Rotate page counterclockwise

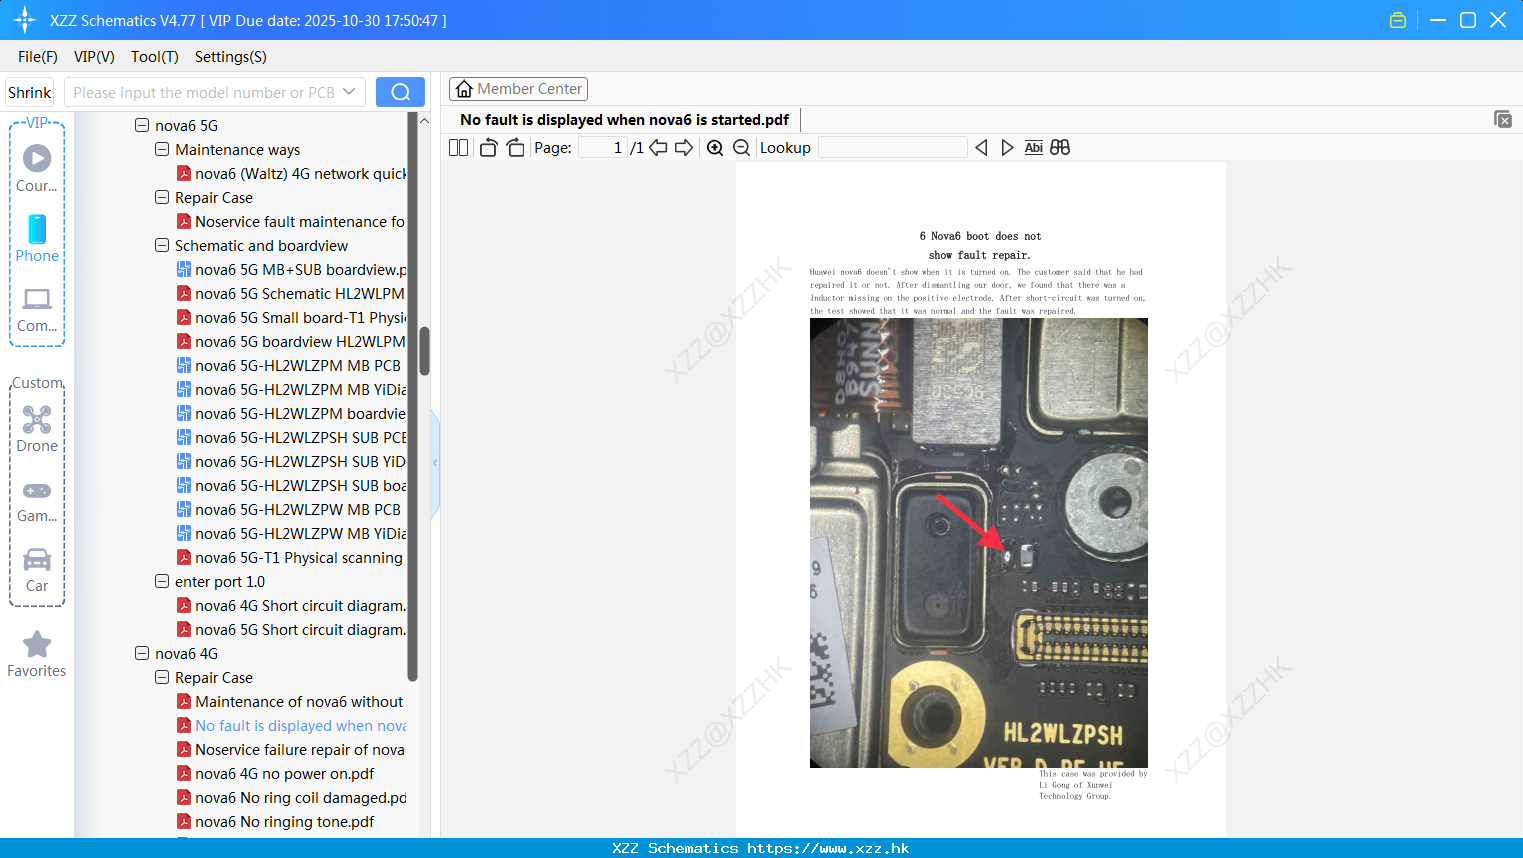tap(488, 148)
